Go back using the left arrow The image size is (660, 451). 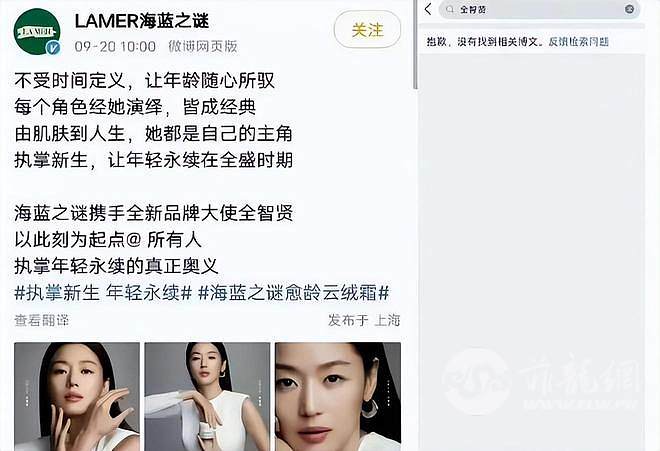pos(428,9)
